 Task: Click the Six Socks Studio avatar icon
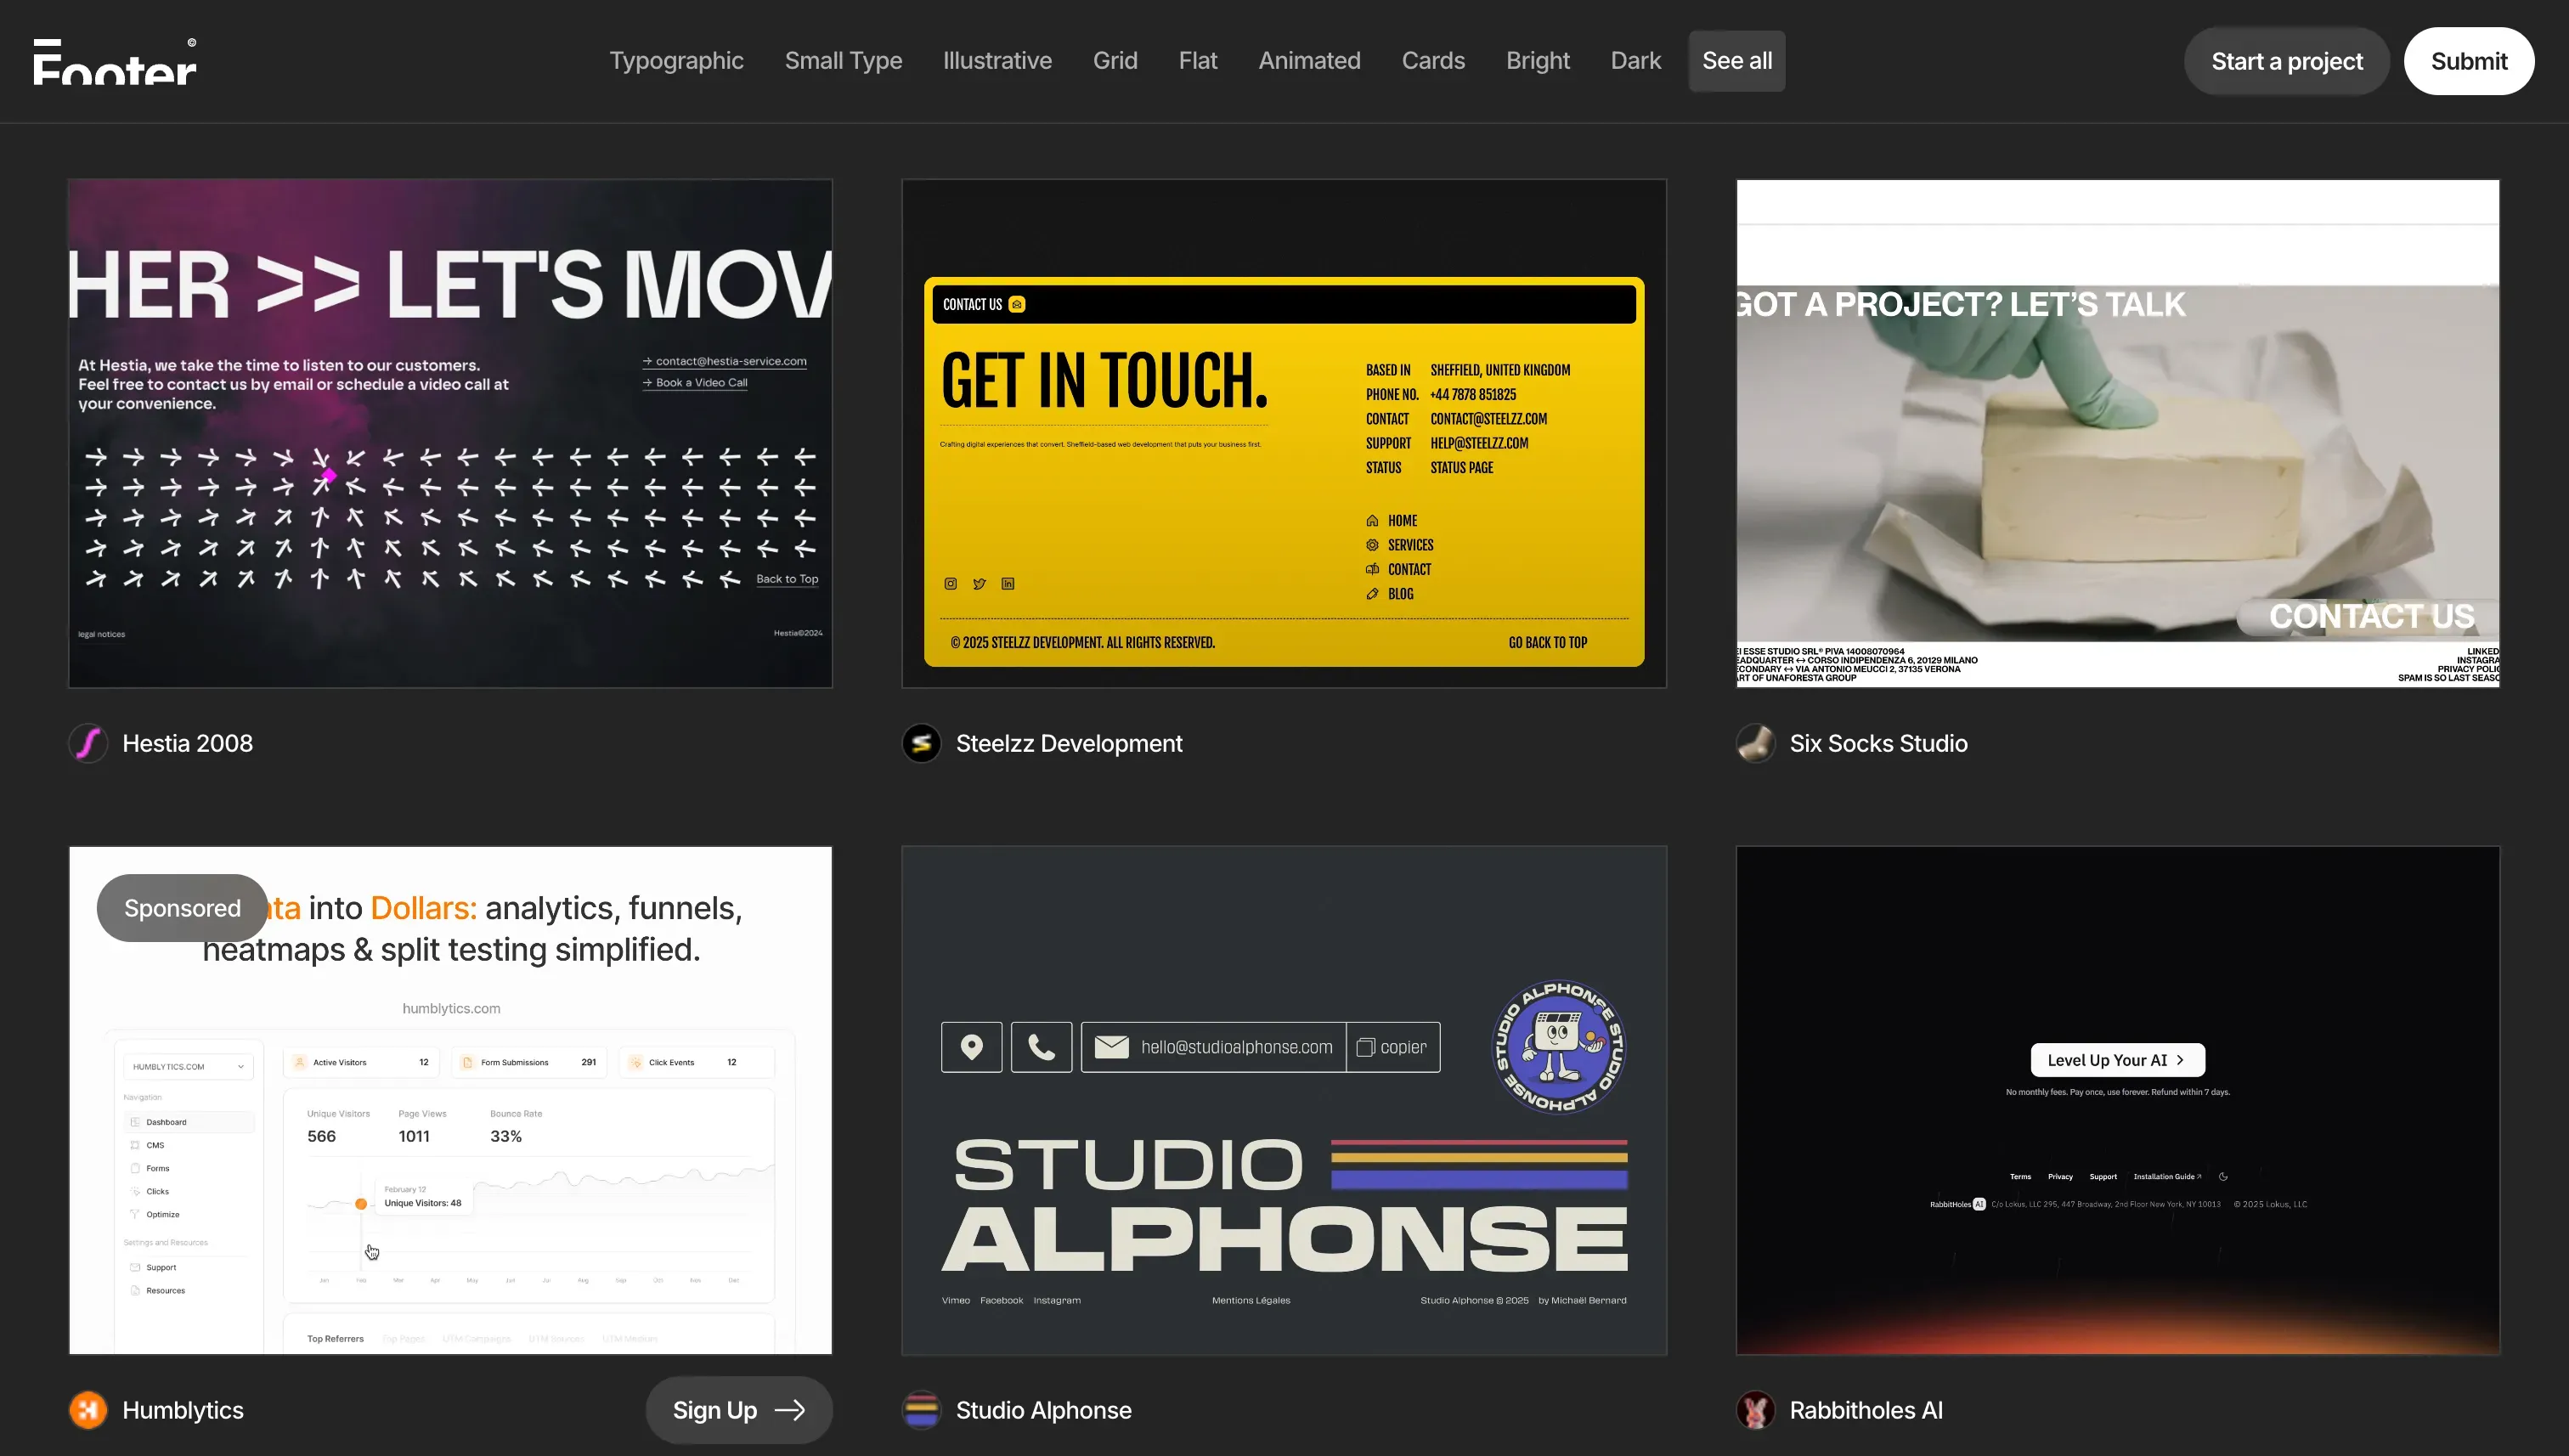1755,743
